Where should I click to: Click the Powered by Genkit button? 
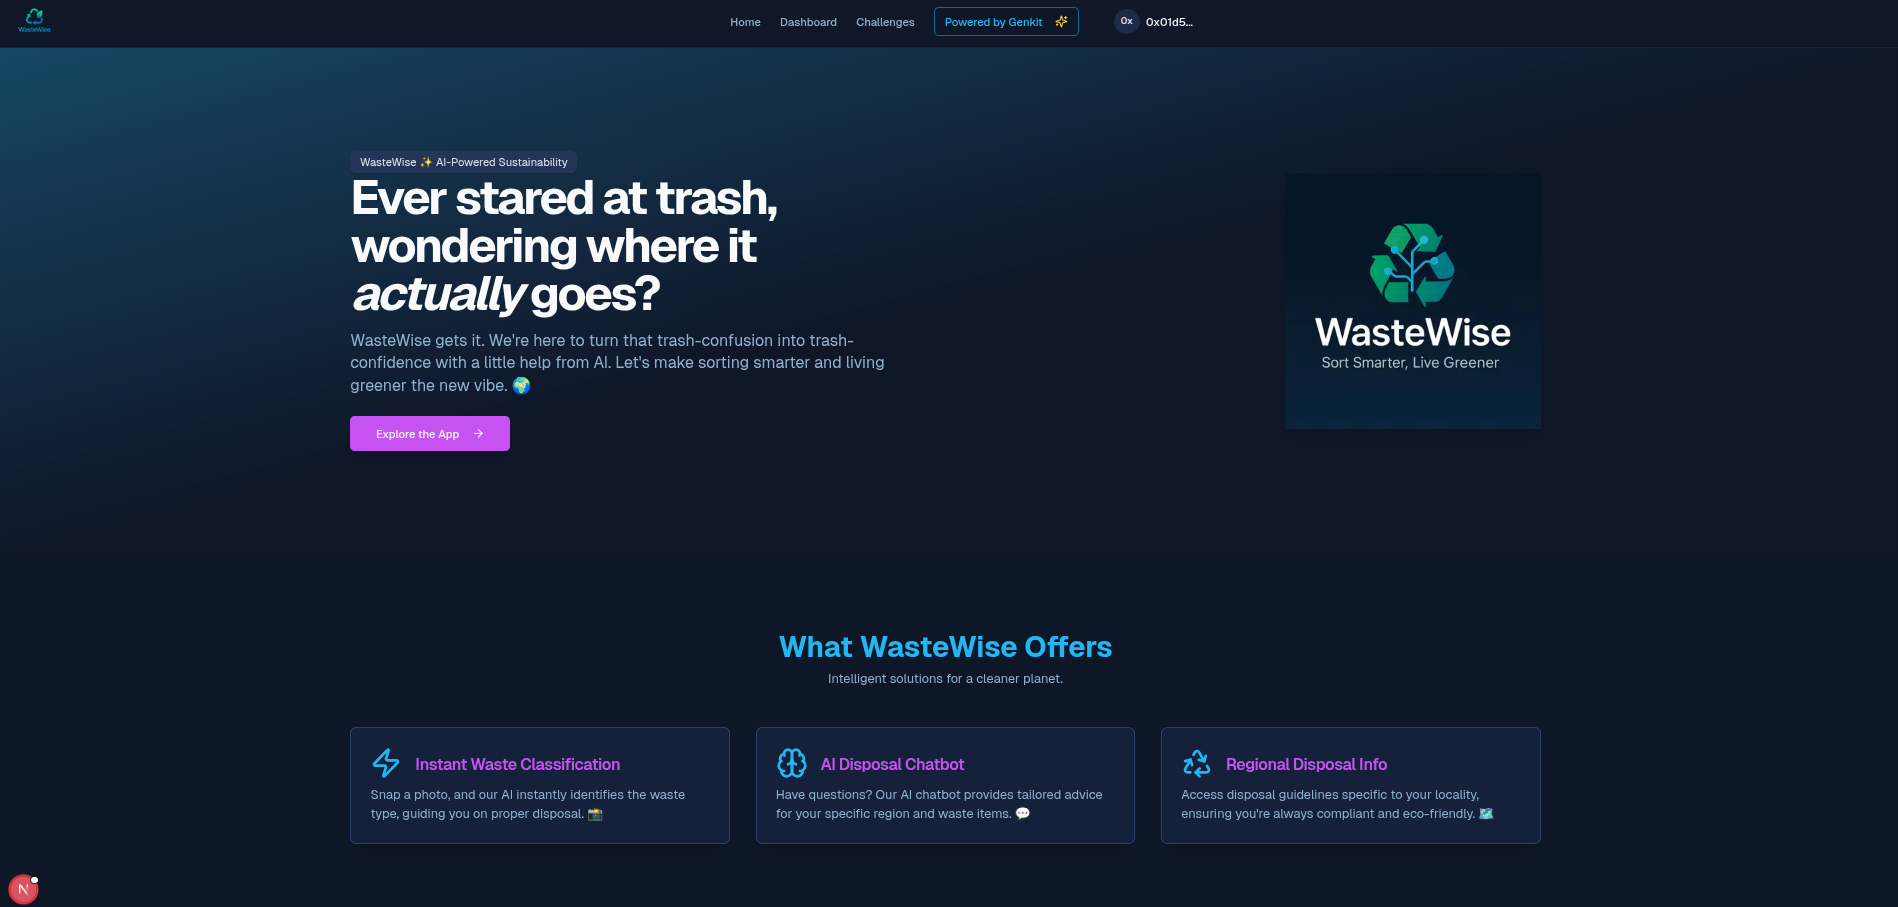[1006, 21]
